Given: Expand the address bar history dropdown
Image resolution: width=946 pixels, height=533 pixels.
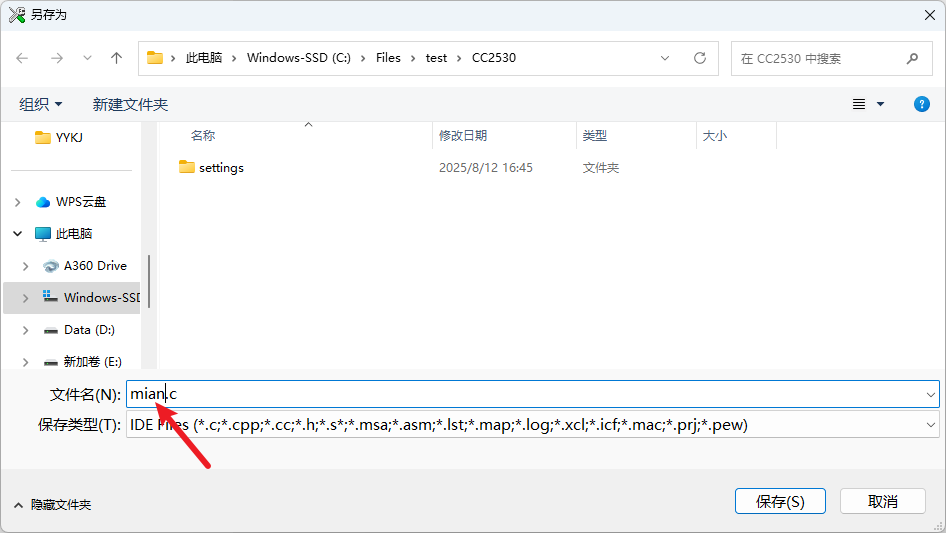Looking at the screenshot, I should [x=665, y=58].
